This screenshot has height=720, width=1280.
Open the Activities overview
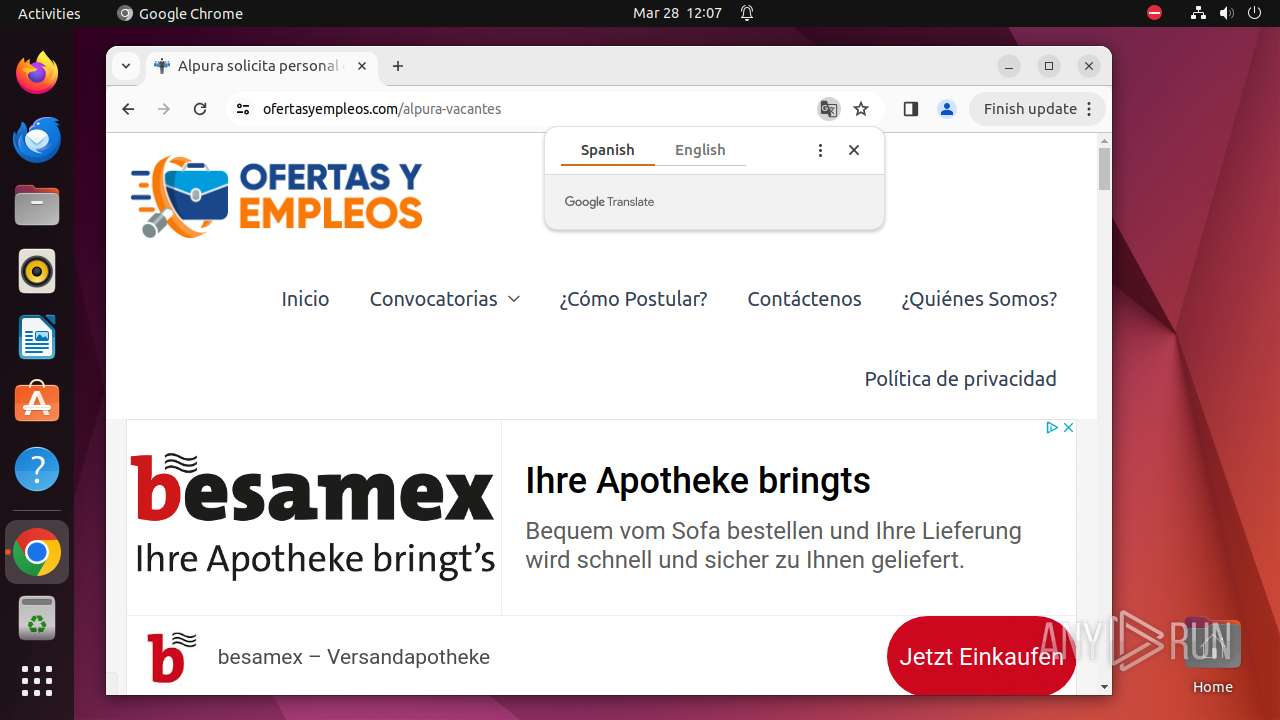coord(49,13)
